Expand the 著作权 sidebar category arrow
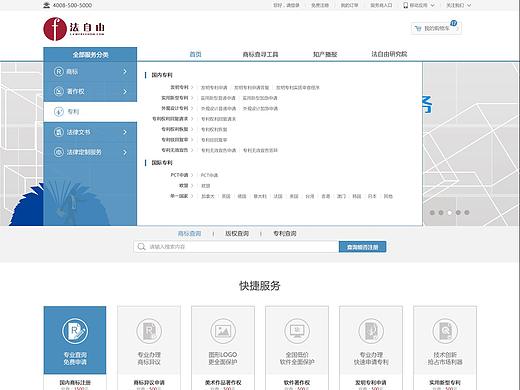The image size is (520, 390). [125, 91]
